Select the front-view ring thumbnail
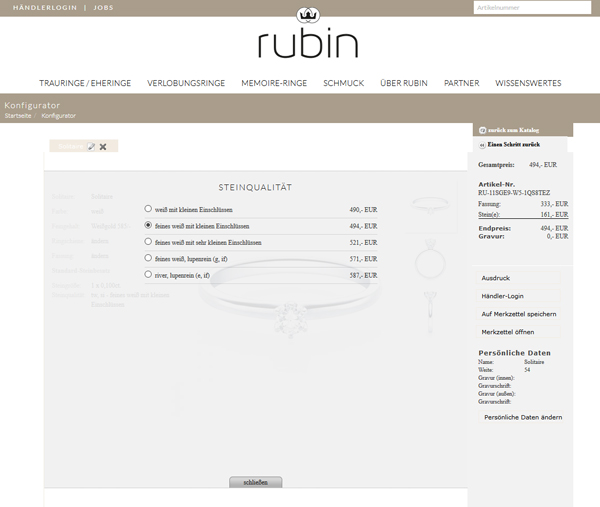This screenshot has height=507, width=600. point(430,259)
